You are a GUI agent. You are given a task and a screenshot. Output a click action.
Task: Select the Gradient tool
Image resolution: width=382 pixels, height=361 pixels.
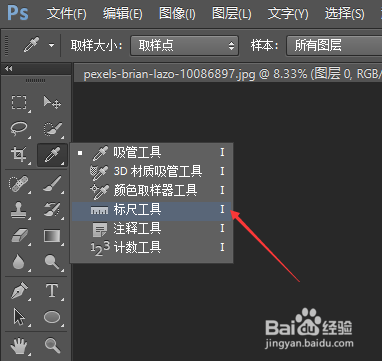[52, 236]
